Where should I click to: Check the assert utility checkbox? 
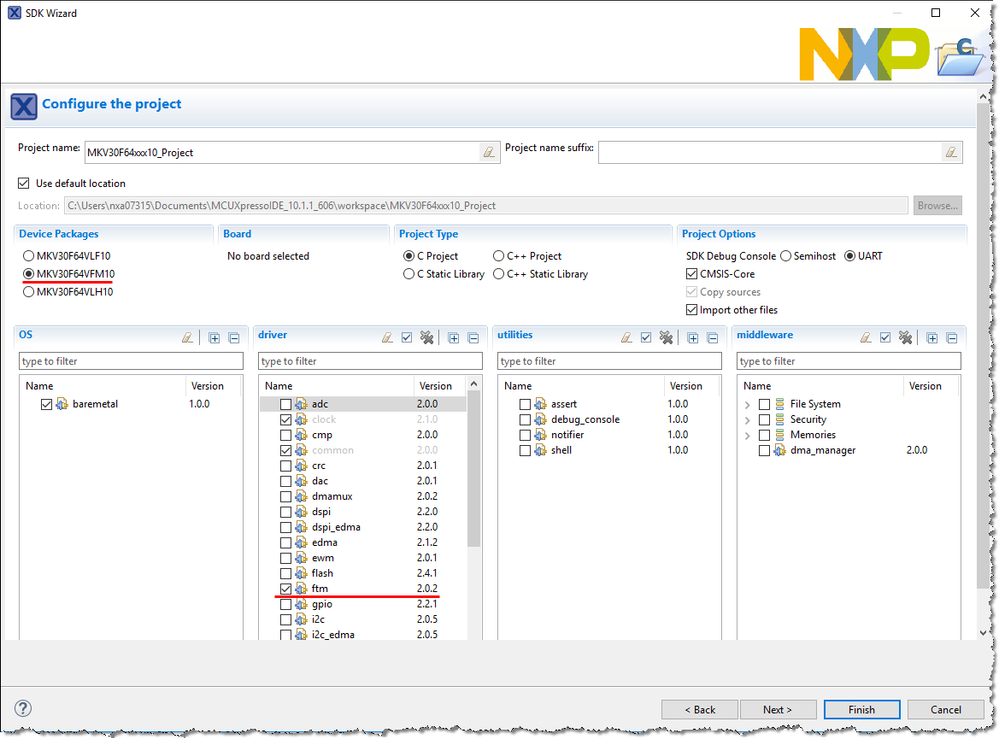[x=525, y=404]
